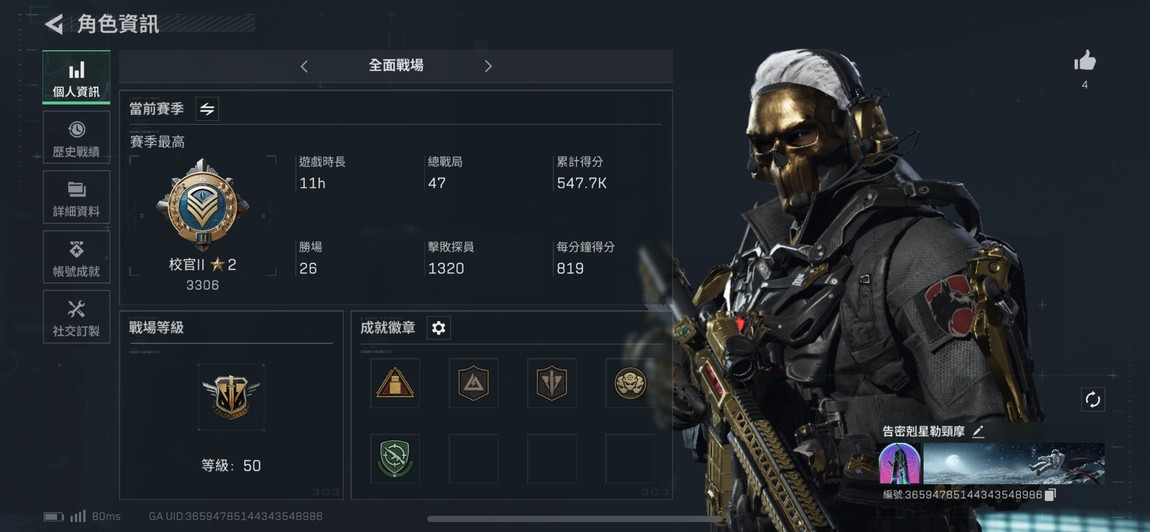Switch to next game mode with right chevron
Image resolution: width=1150 pixels, height=532 pixels.
488,66
